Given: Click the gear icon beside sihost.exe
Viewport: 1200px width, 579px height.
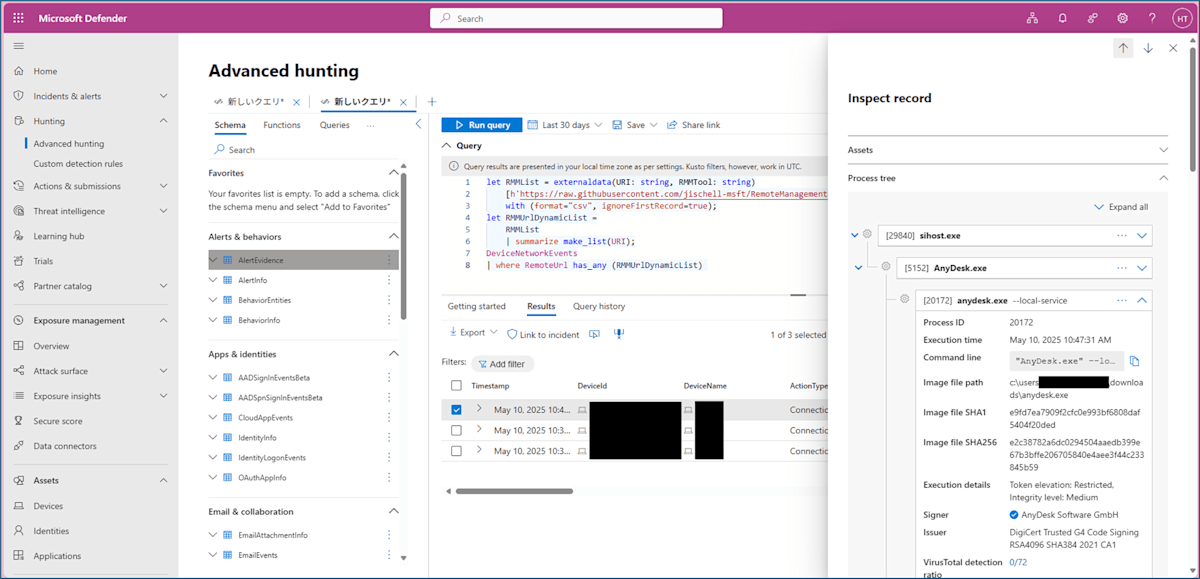Looking at the screenshot, I should pos(867,235).
